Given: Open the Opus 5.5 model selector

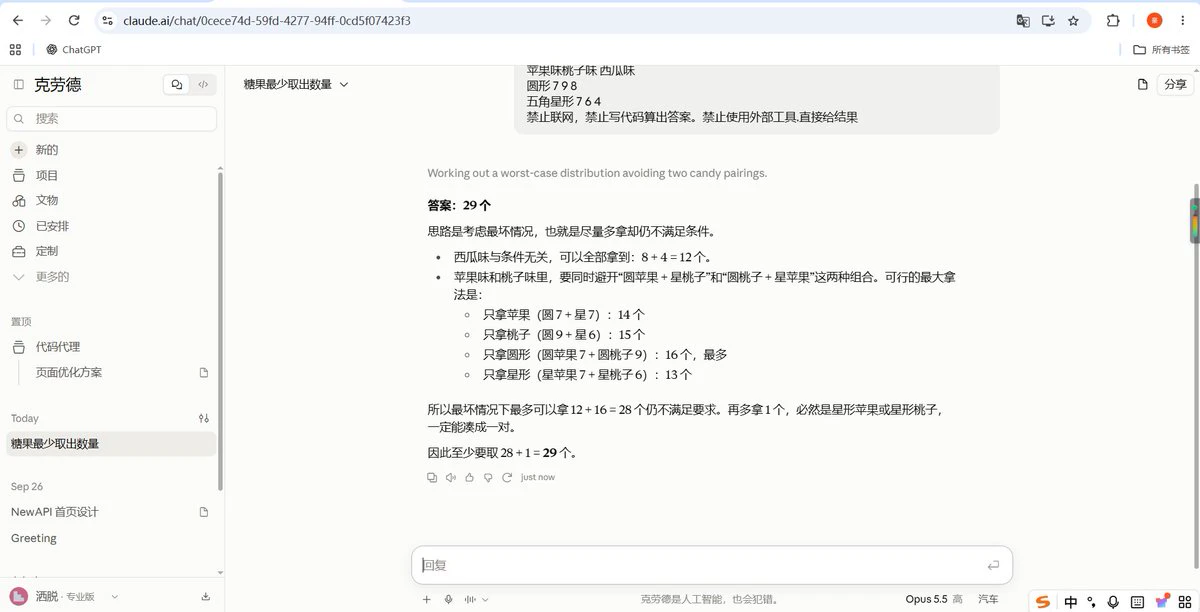Looking at the screenshot, I should [x=934, y=599].
